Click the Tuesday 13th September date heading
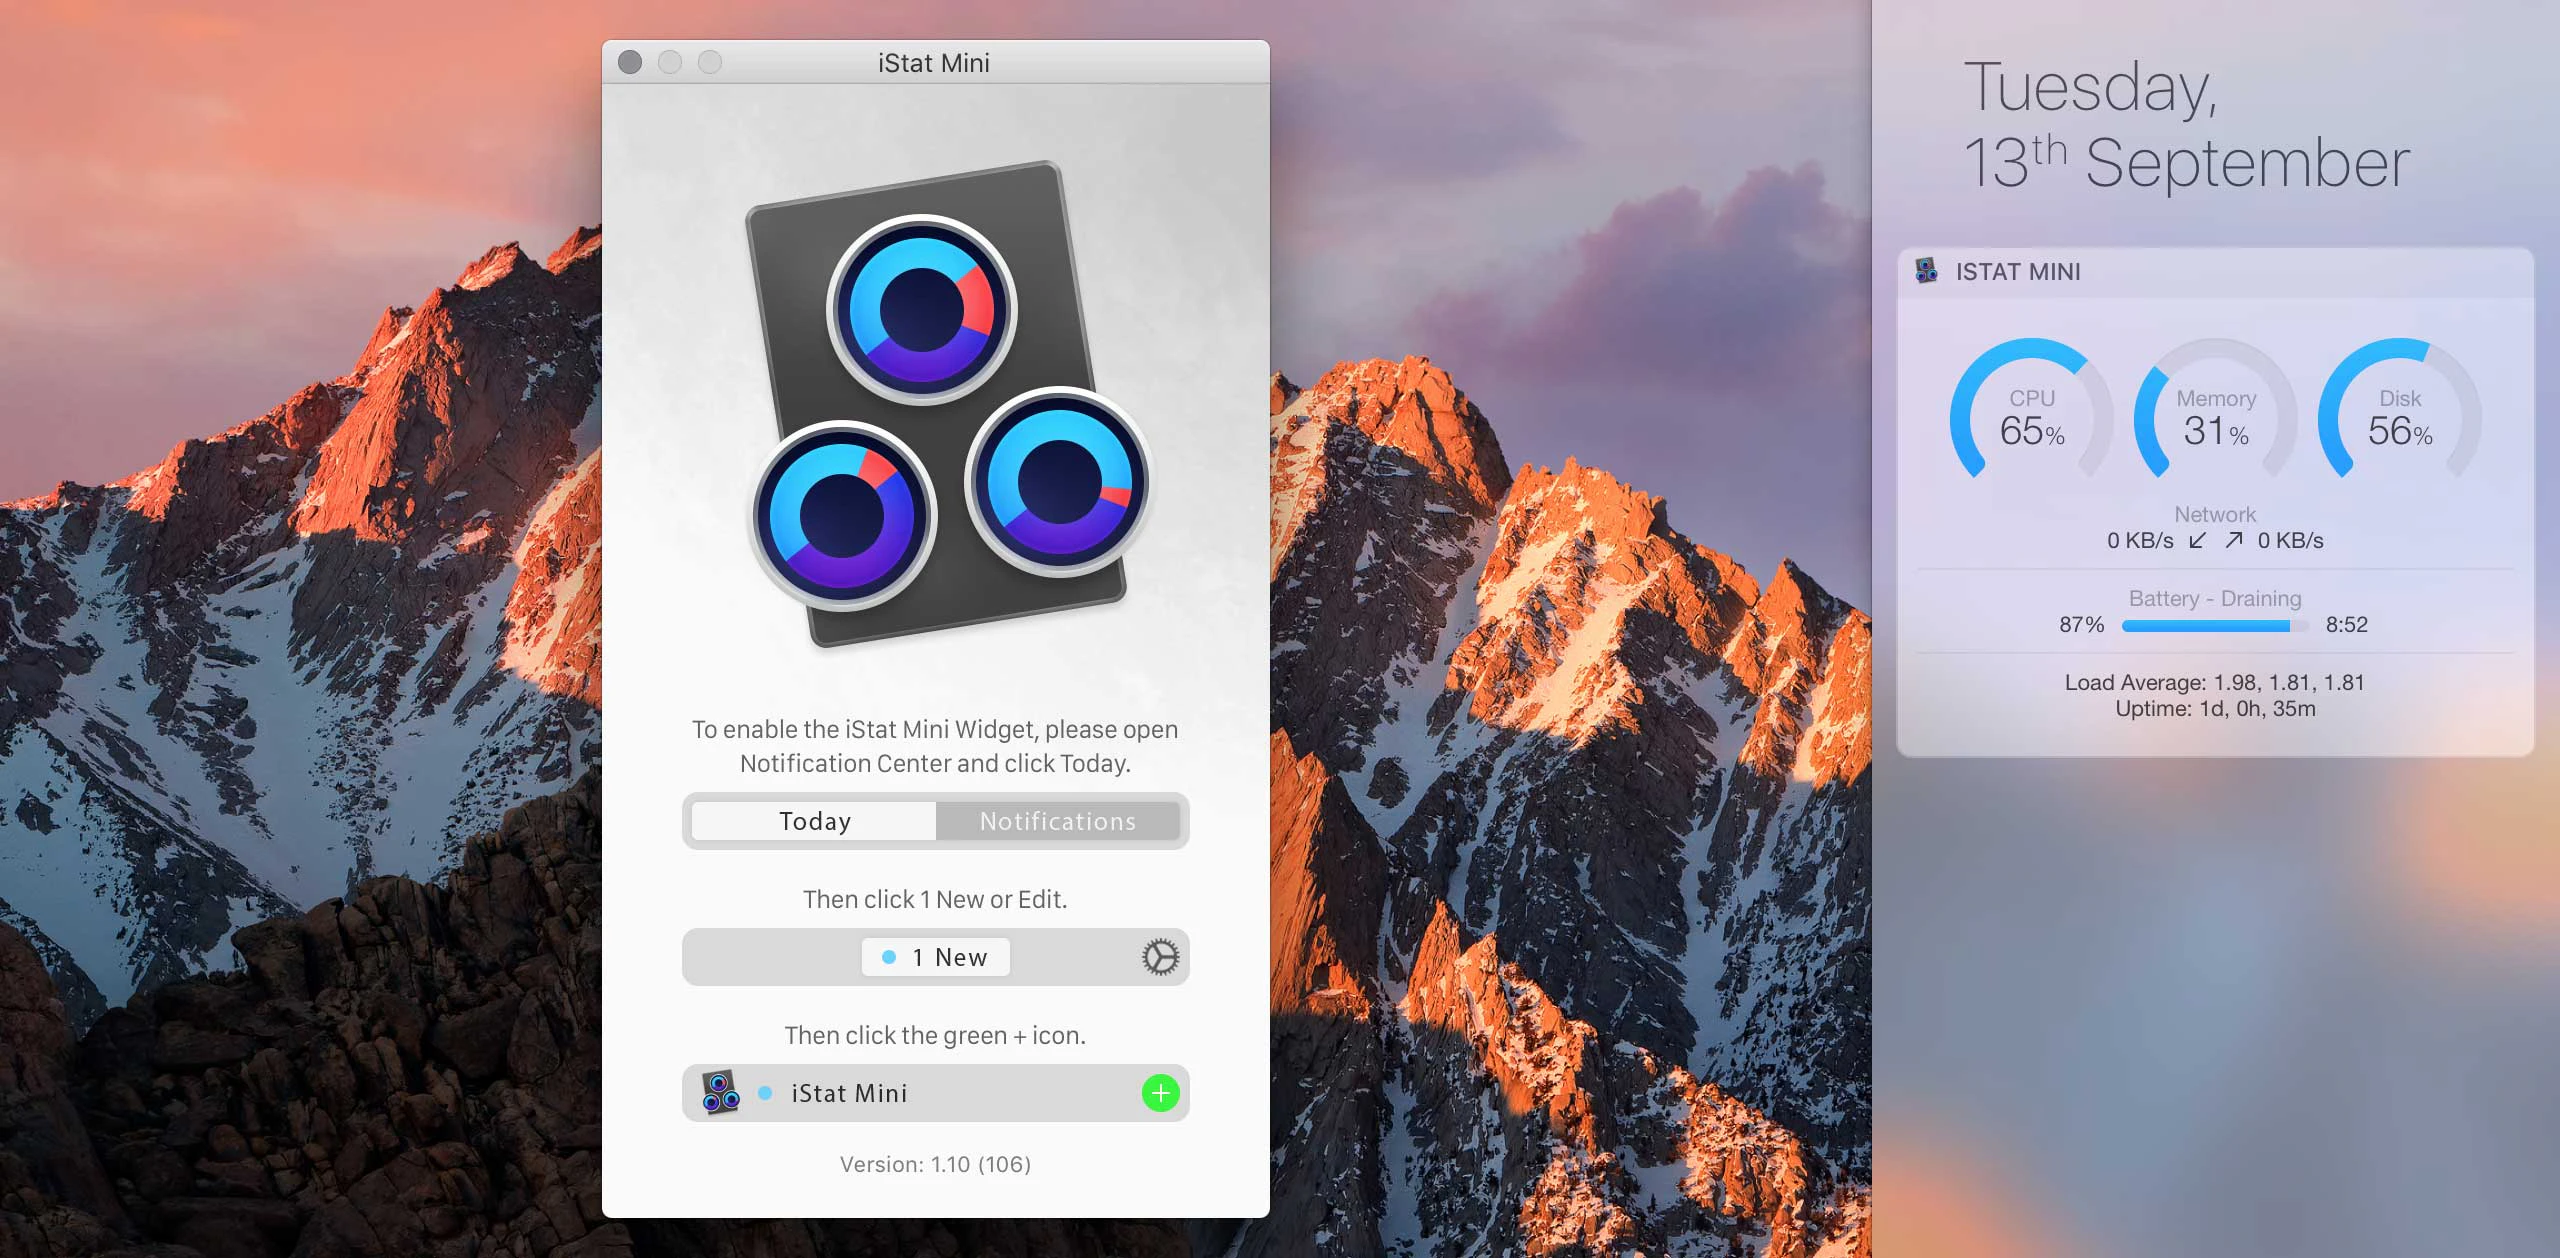Screen dimensions: 2560x1258 [x=2186, y=125]
